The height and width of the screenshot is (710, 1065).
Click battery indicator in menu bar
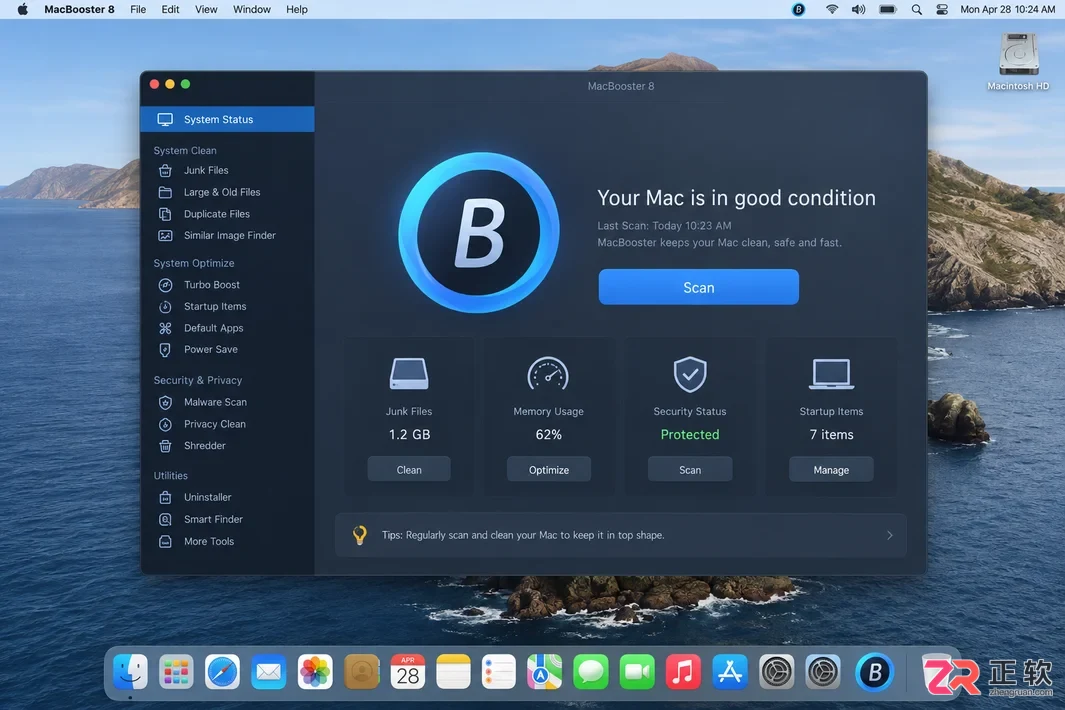[888, 10]
